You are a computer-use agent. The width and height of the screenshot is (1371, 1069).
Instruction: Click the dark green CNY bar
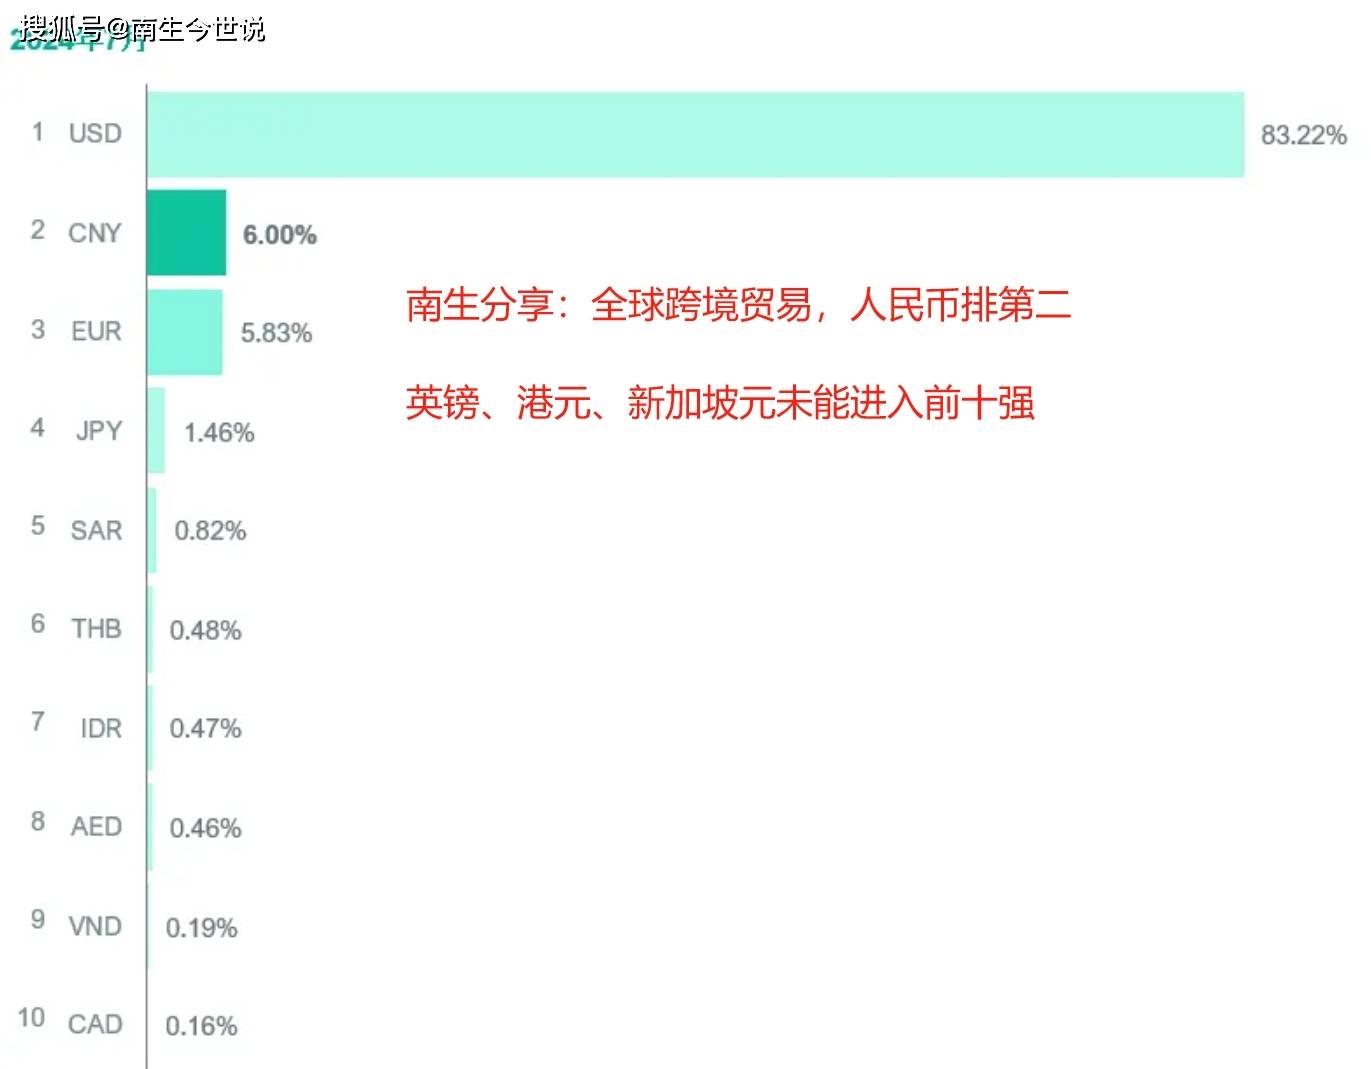click(x=186, y=233)
